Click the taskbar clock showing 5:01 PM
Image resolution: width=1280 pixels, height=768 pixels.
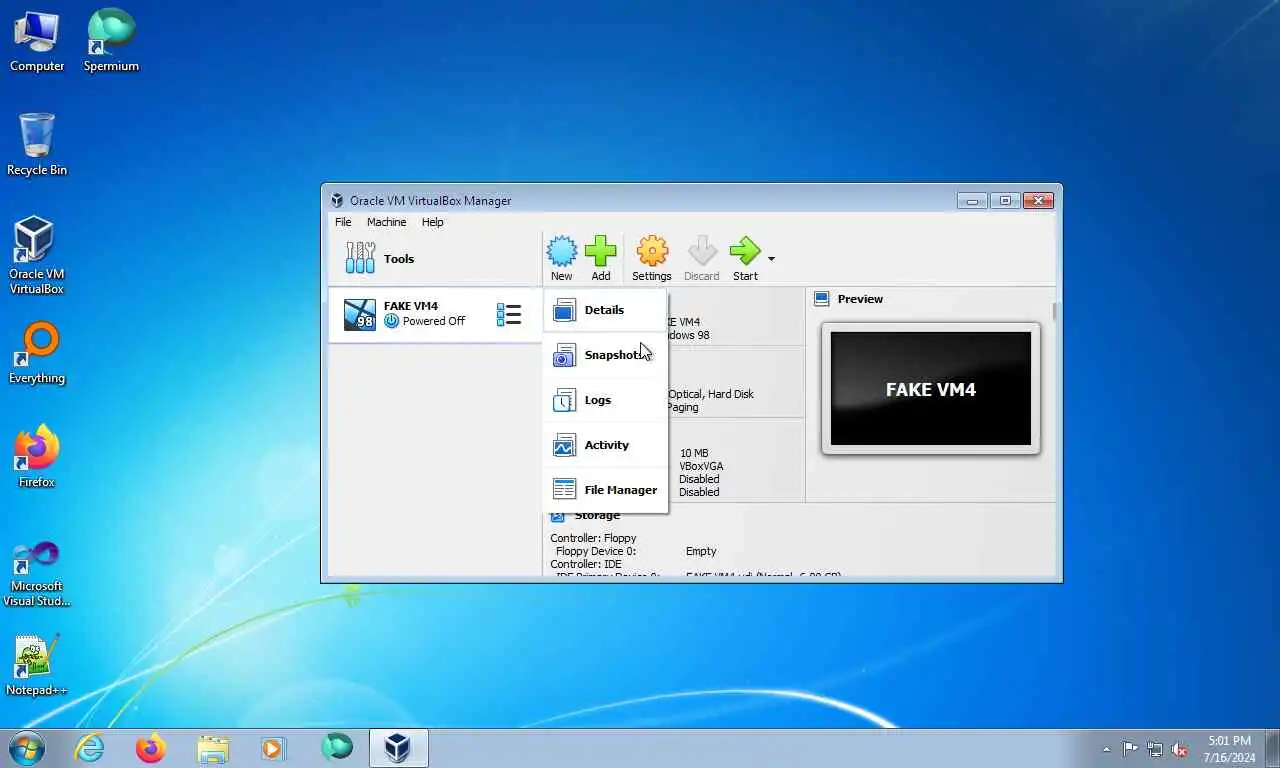(1229, 749)
